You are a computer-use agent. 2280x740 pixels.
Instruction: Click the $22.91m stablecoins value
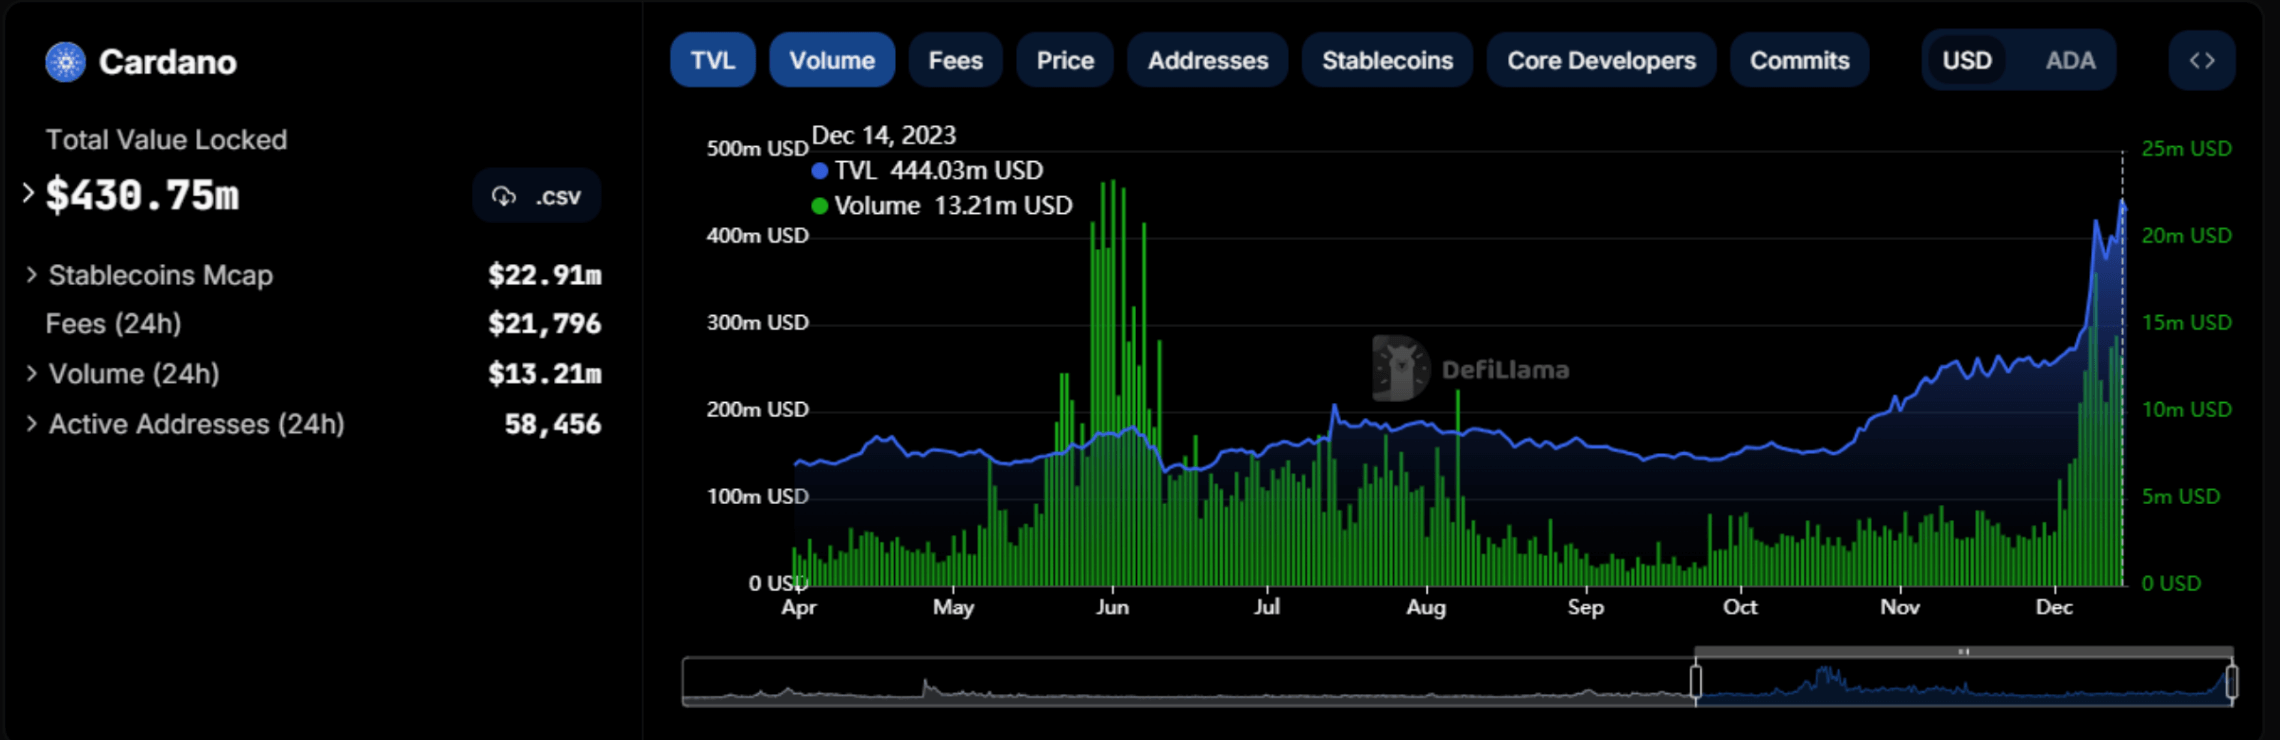pyautogui.click(x=545, y=274)
